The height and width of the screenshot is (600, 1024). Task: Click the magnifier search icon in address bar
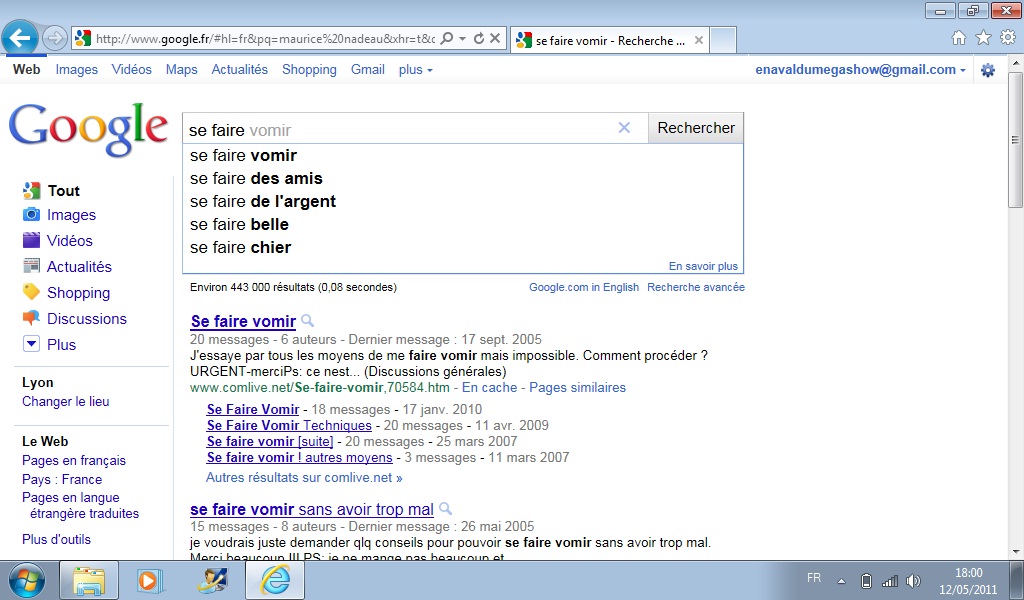click(x=447, y=39)
